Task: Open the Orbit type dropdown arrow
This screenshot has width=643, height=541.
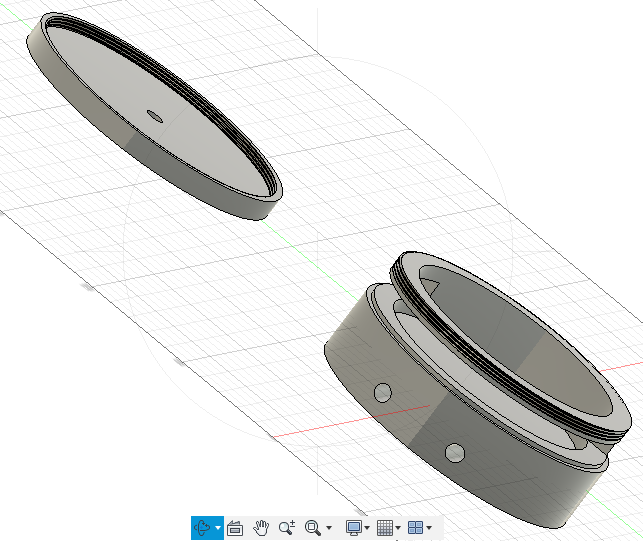Action: [x=218, y=528]
